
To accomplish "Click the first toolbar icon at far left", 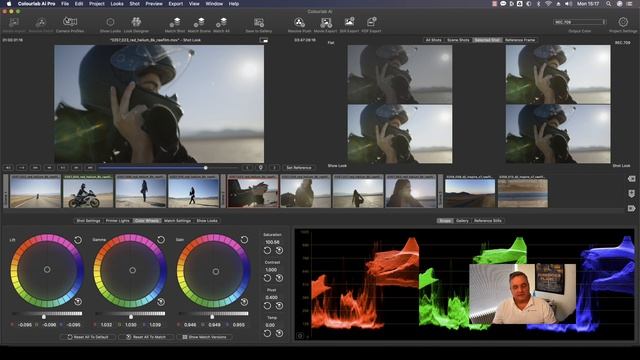I will (x=14, y=22).
